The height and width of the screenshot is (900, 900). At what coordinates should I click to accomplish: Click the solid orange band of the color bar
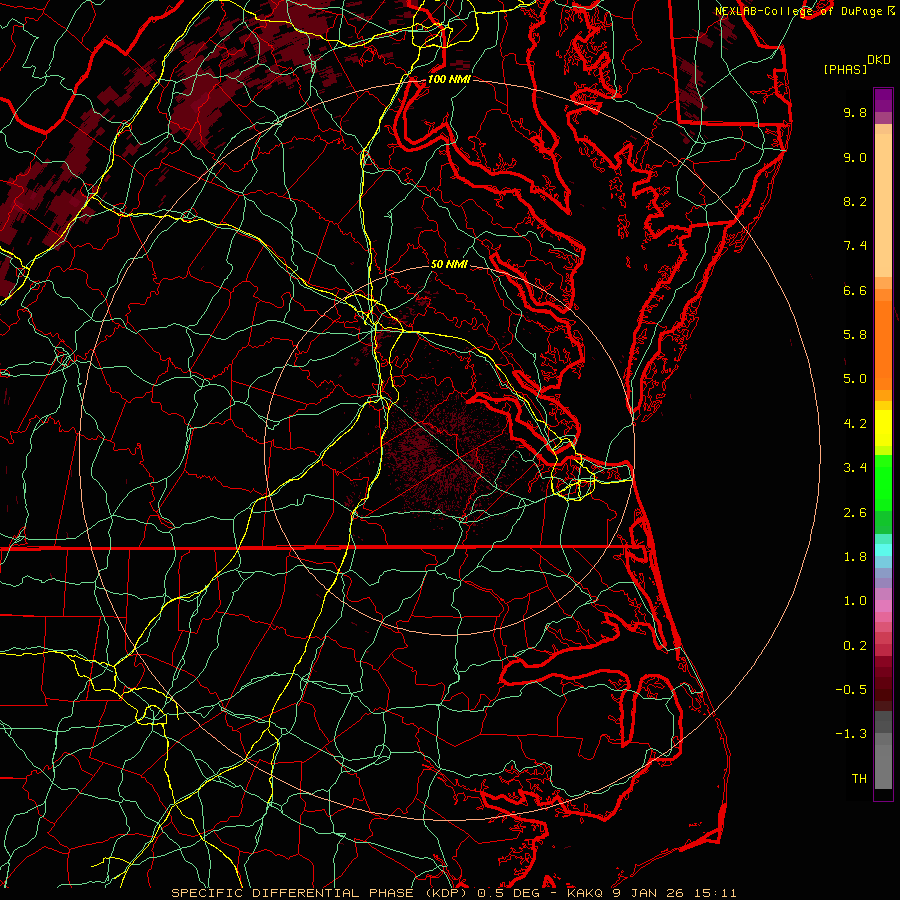click(x=883, y=346)
